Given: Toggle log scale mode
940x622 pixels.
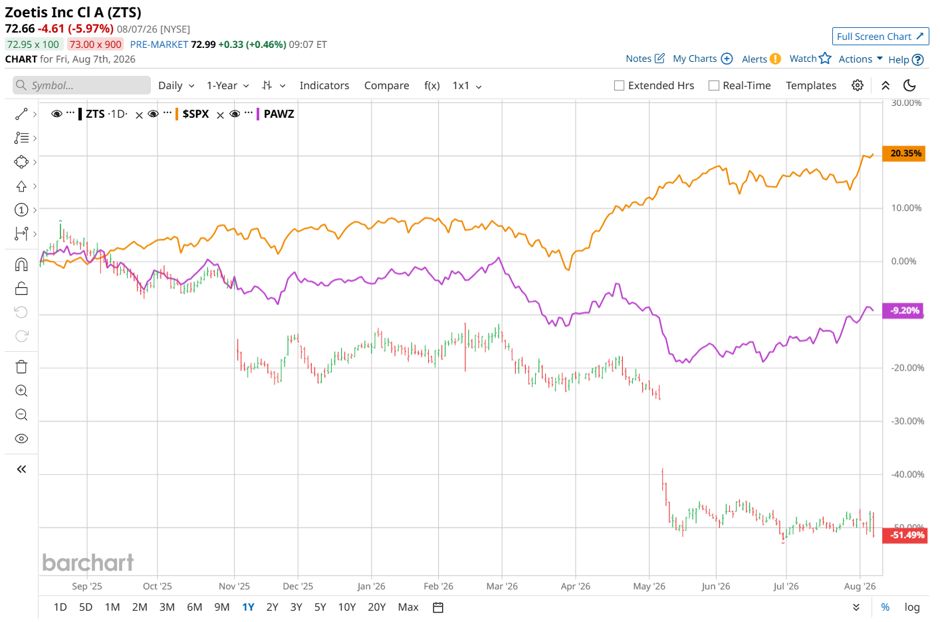Looking at the screenshot, I should [x=912, y=607].
